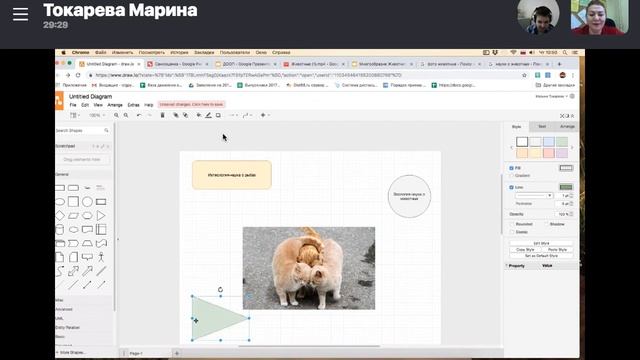The image size is (640, 360).
Task: Open the Arrange menu in draw.io
Action: tap(115, 105)
